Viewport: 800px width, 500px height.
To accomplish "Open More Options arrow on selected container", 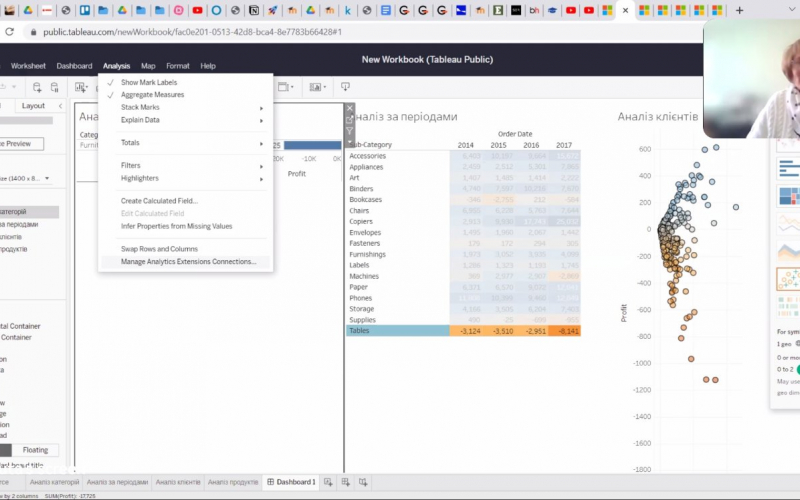I will (350, 142).
